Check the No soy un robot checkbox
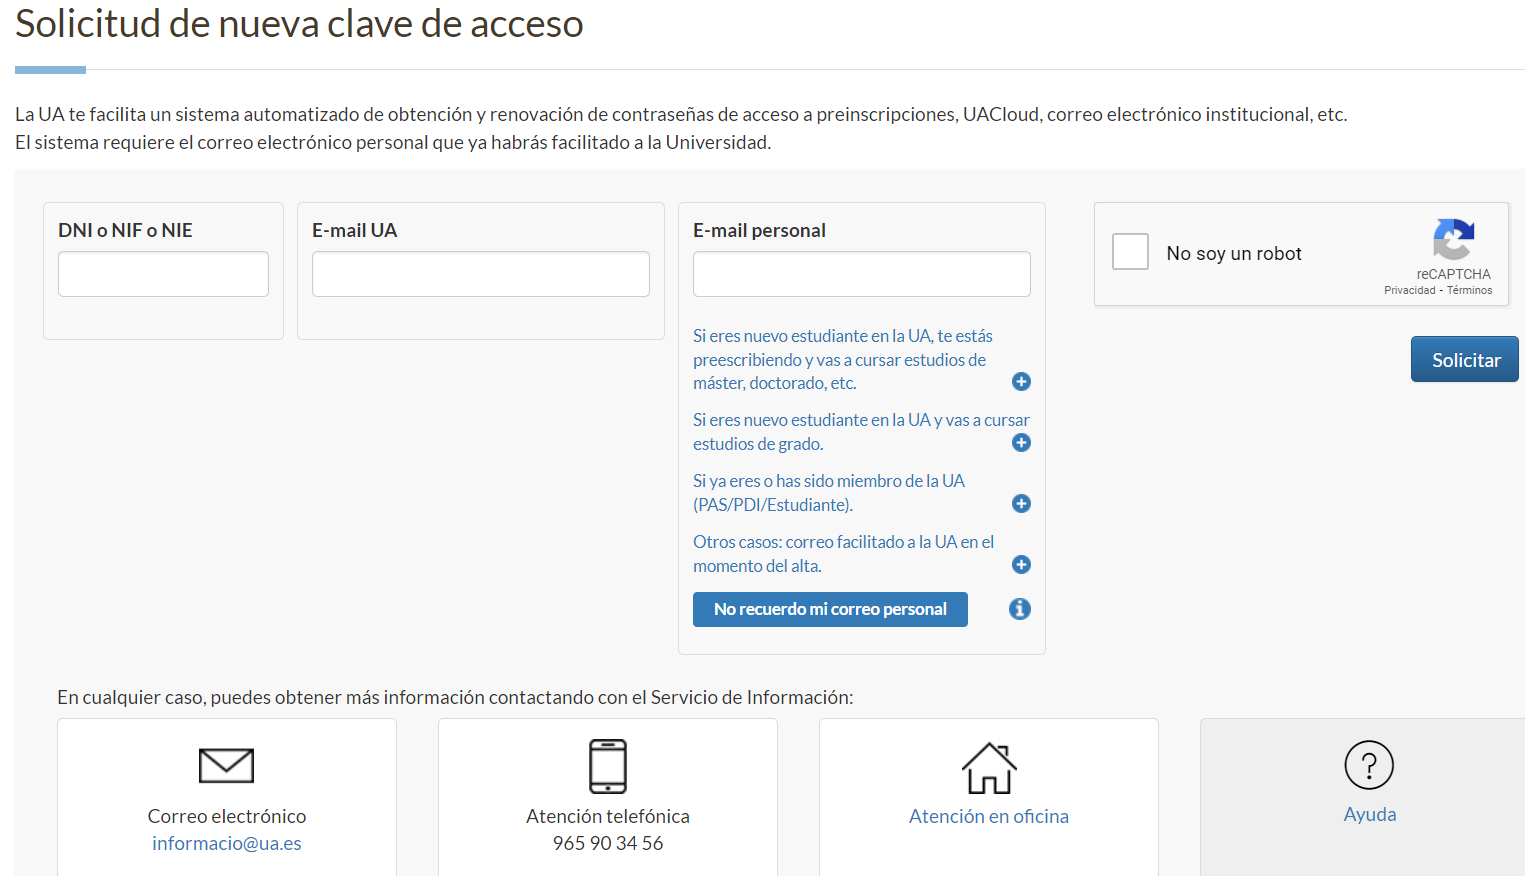 click(1130, 252)
